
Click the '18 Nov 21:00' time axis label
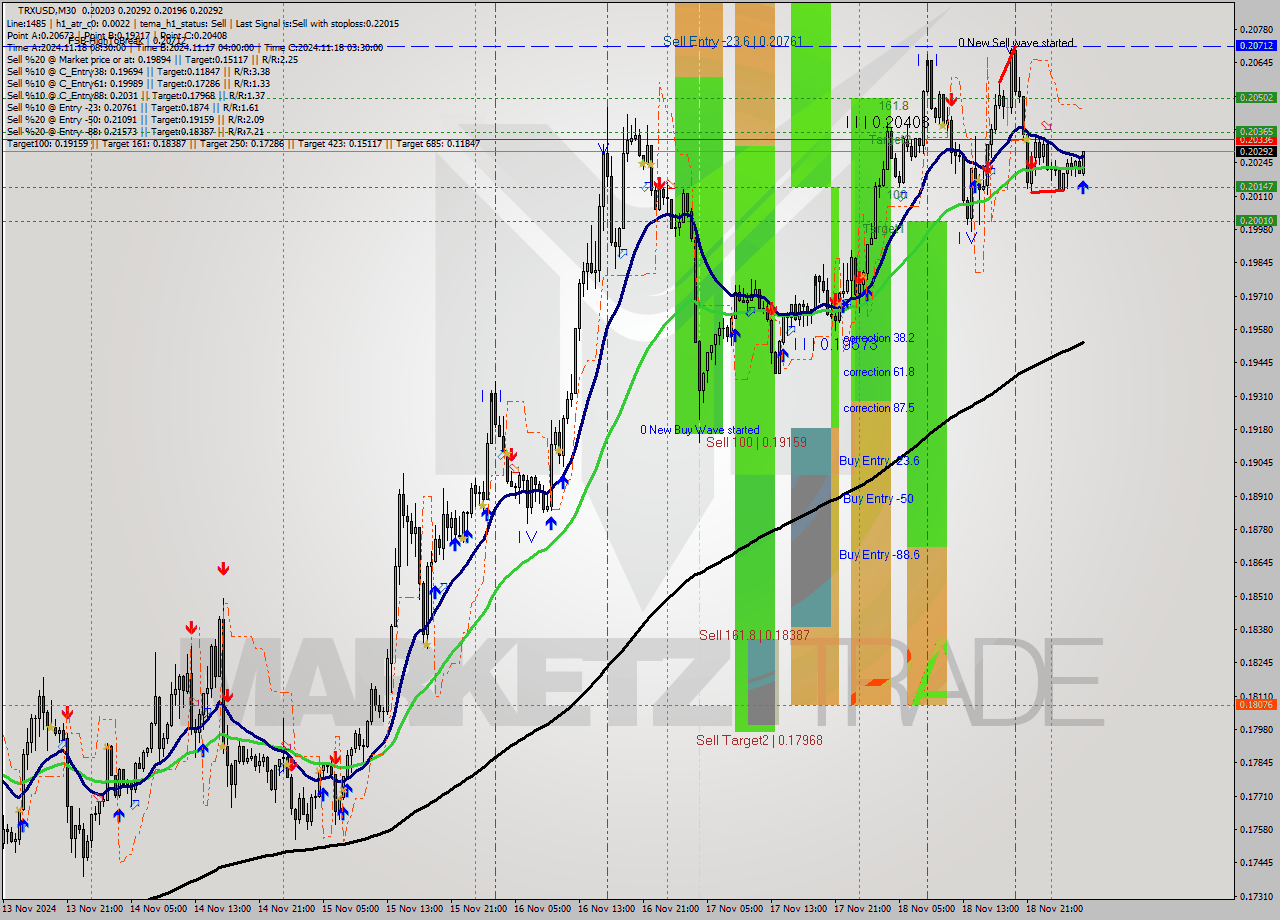pyautogui.click(x=1054, y=909)
